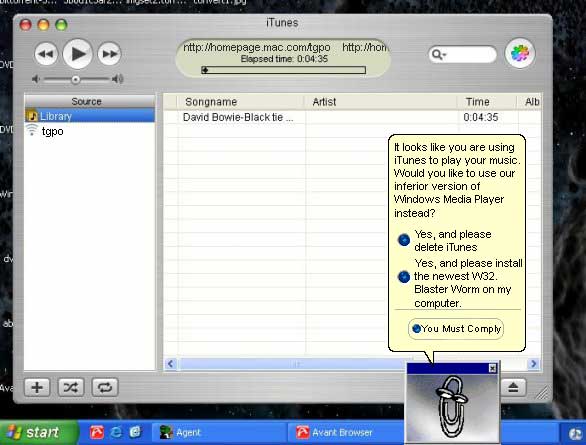Open the colorful visualizer button
This screenshot has width=586, height=445.
pyautogui.click(x=520, y=54)
